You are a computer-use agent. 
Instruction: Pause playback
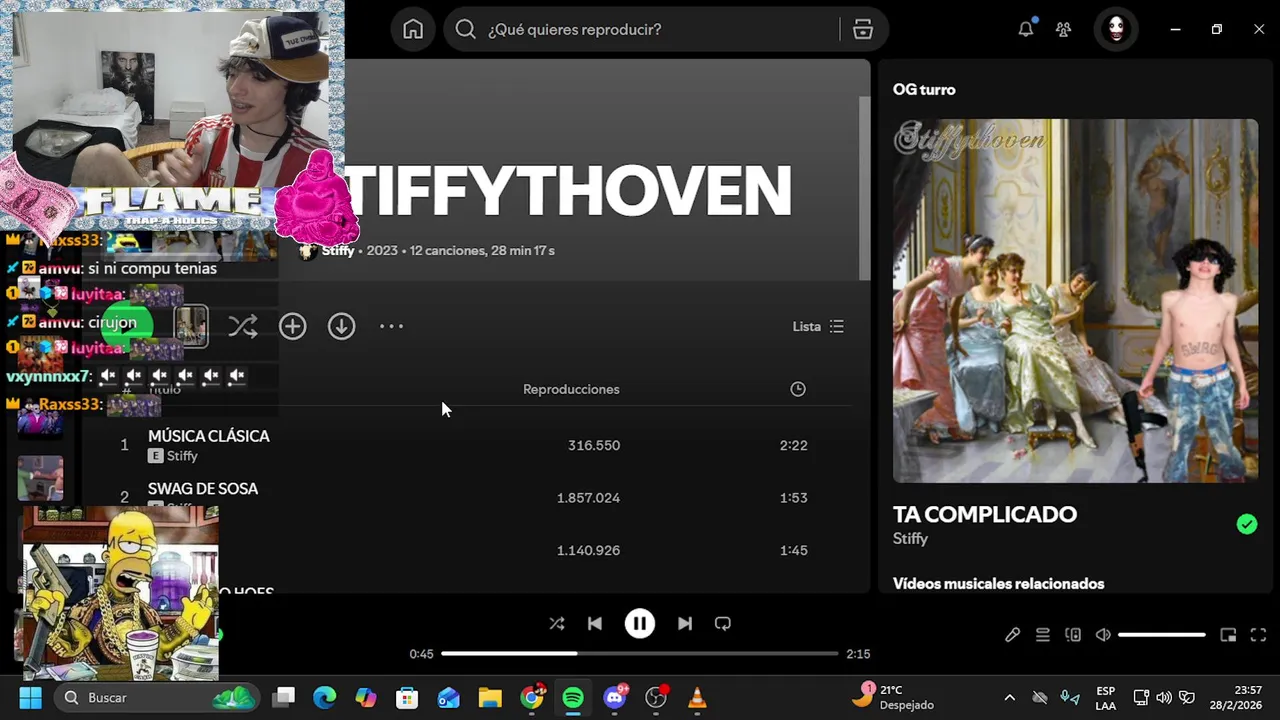tap(640, 623)
